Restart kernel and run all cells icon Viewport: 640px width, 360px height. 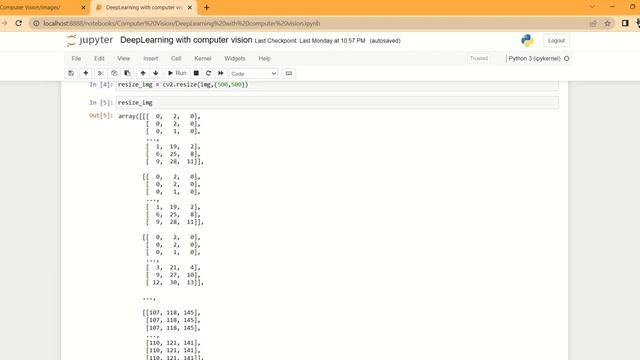pyautogui.click(x=221, y=73)
